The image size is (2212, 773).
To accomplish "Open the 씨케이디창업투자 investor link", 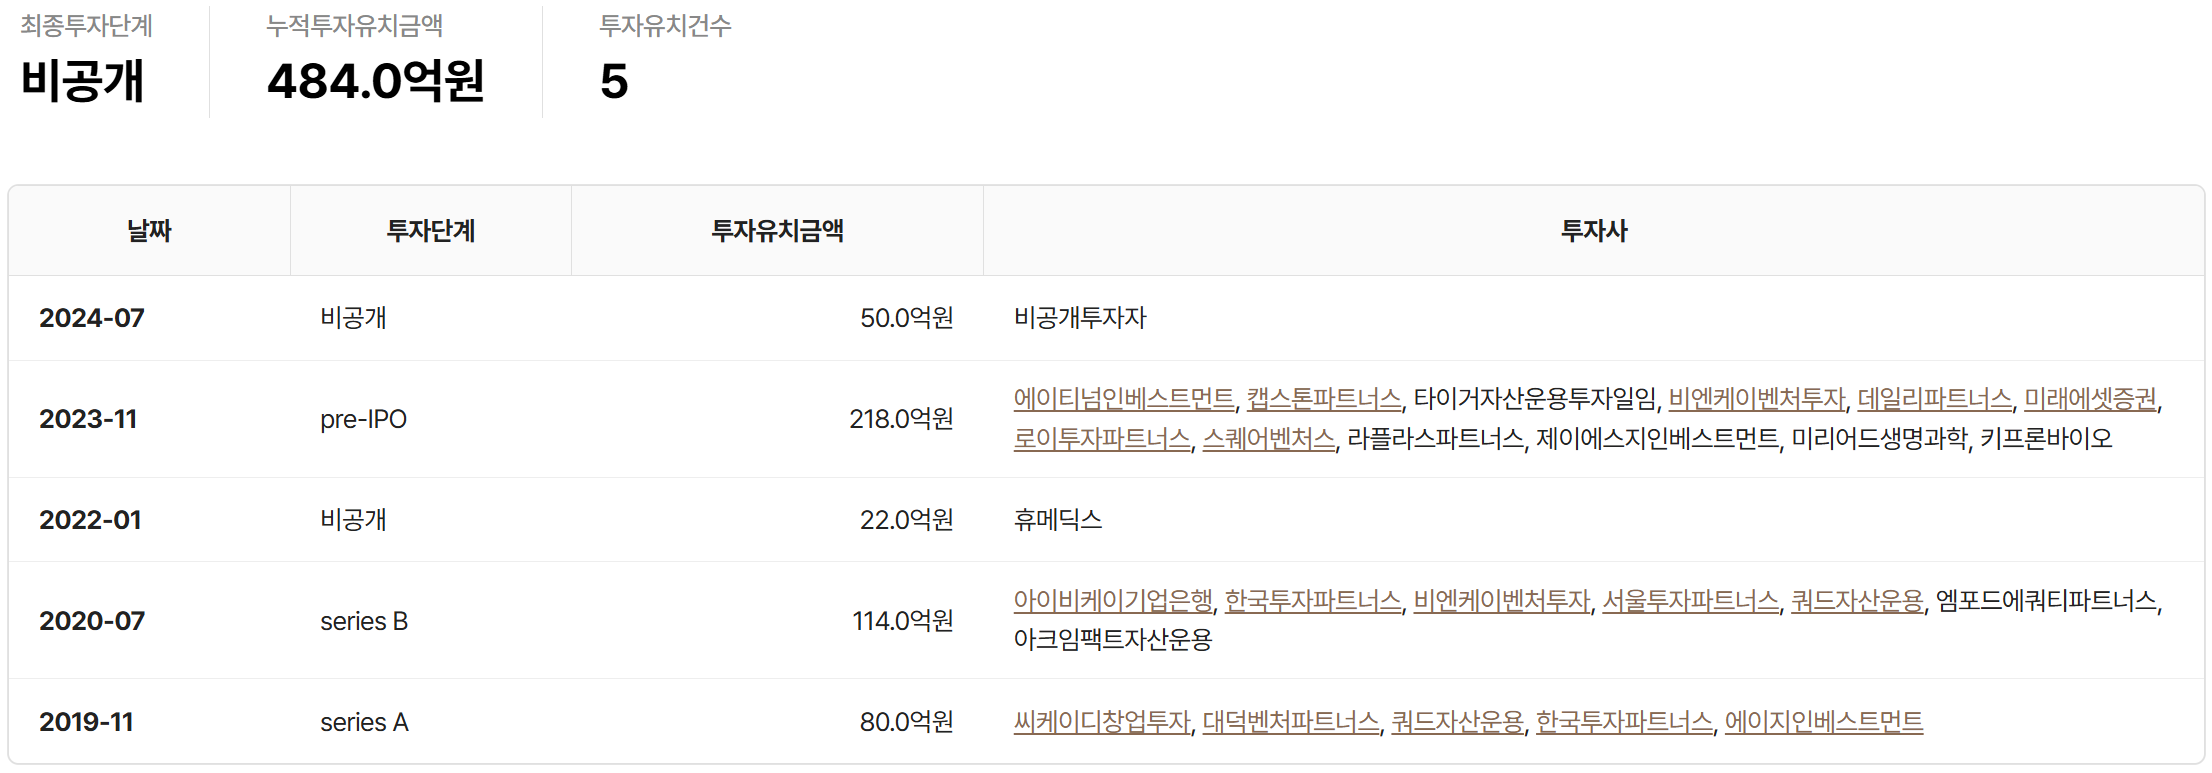I will (x=1102, y=722).
